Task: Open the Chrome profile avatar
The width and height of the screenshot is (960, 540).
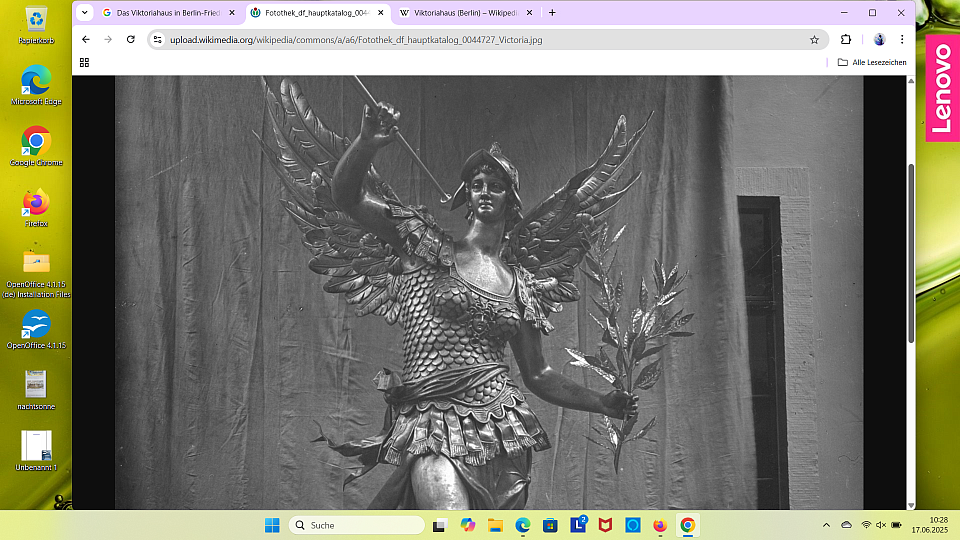Action: coord(879,39)
